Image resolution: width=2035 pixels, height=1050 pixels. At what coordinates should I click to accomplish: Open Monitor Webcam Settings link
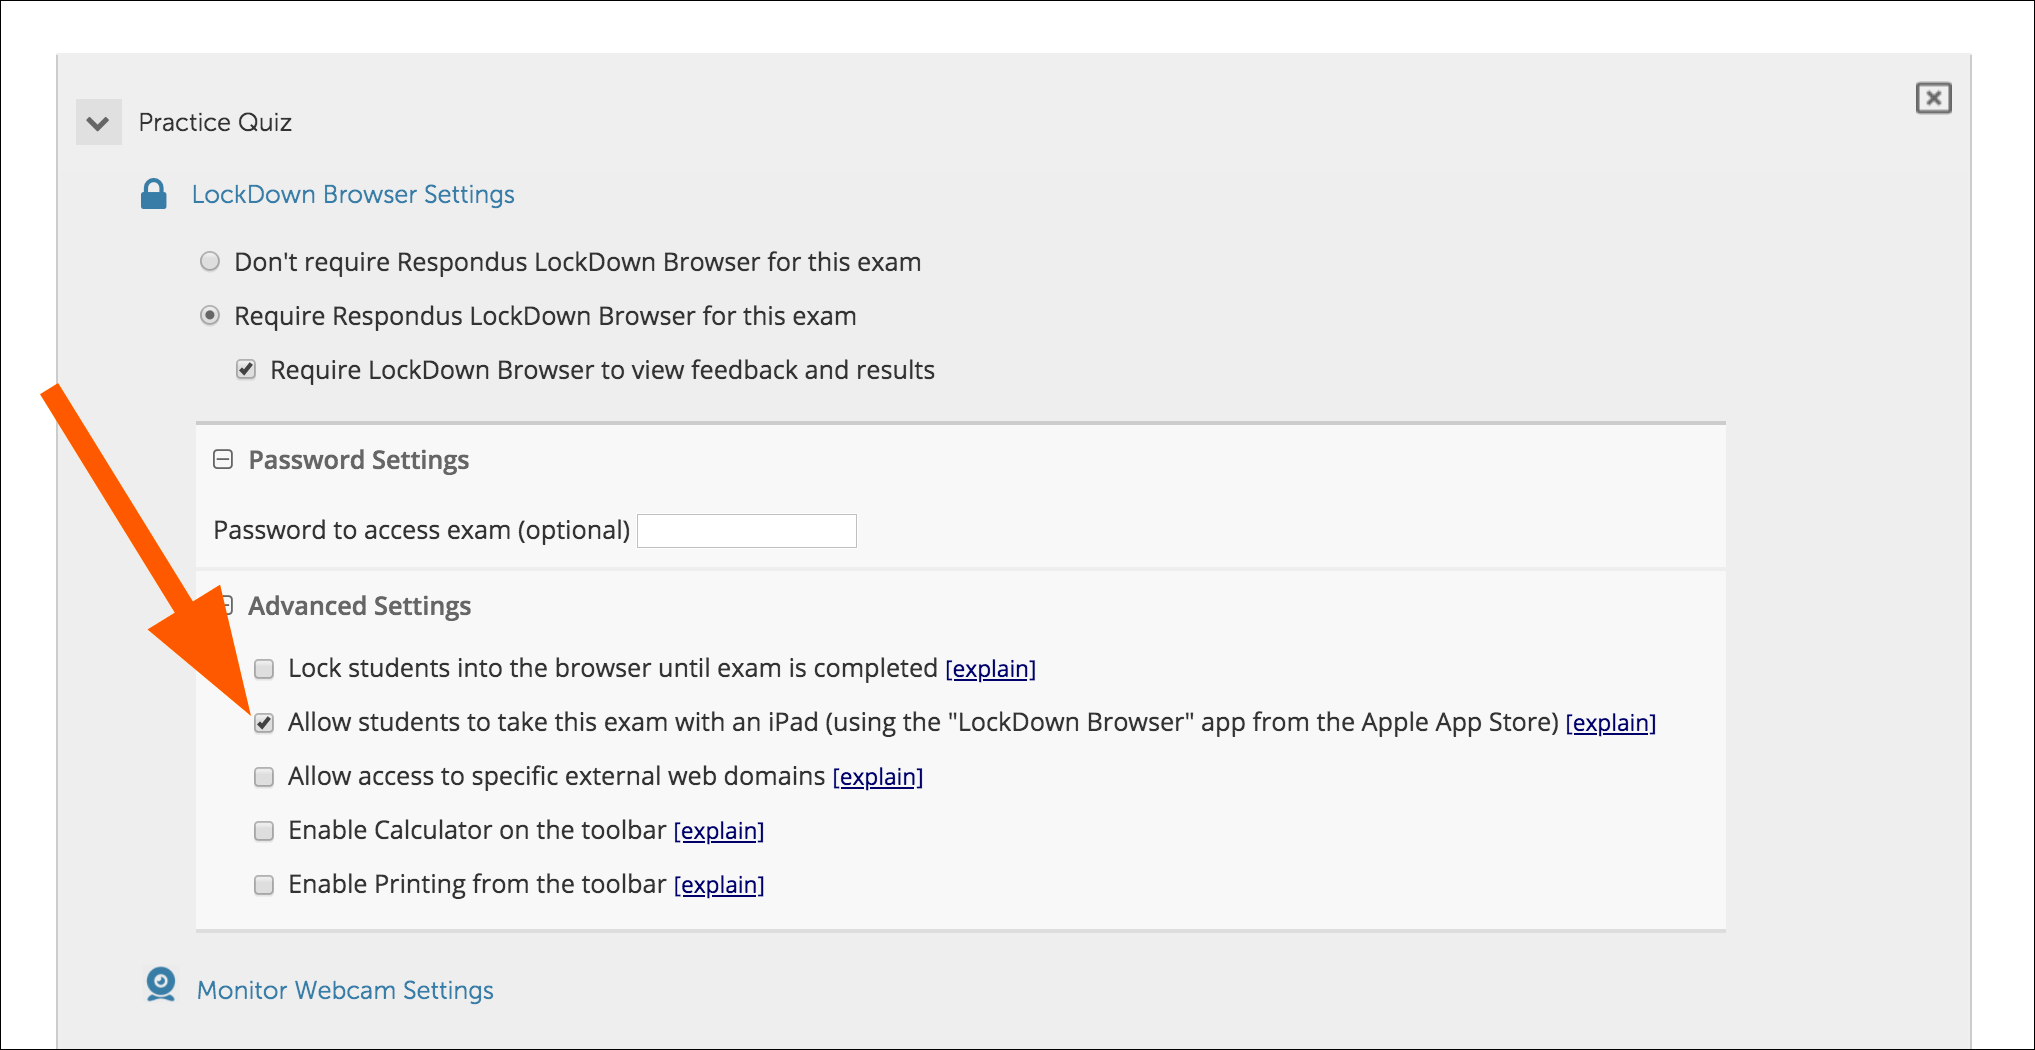tap(345, 990)
